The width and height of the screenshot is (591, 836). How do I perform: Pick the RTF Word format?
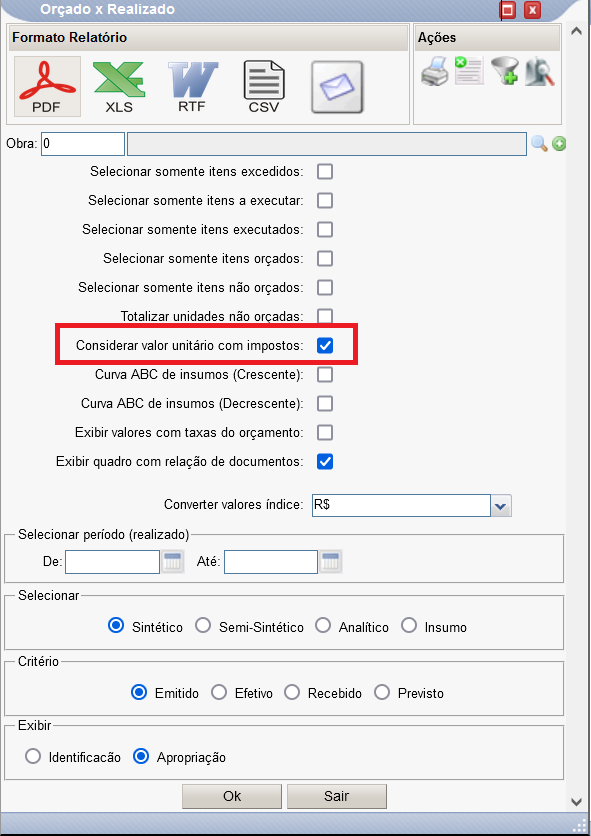tap(192, 86)
